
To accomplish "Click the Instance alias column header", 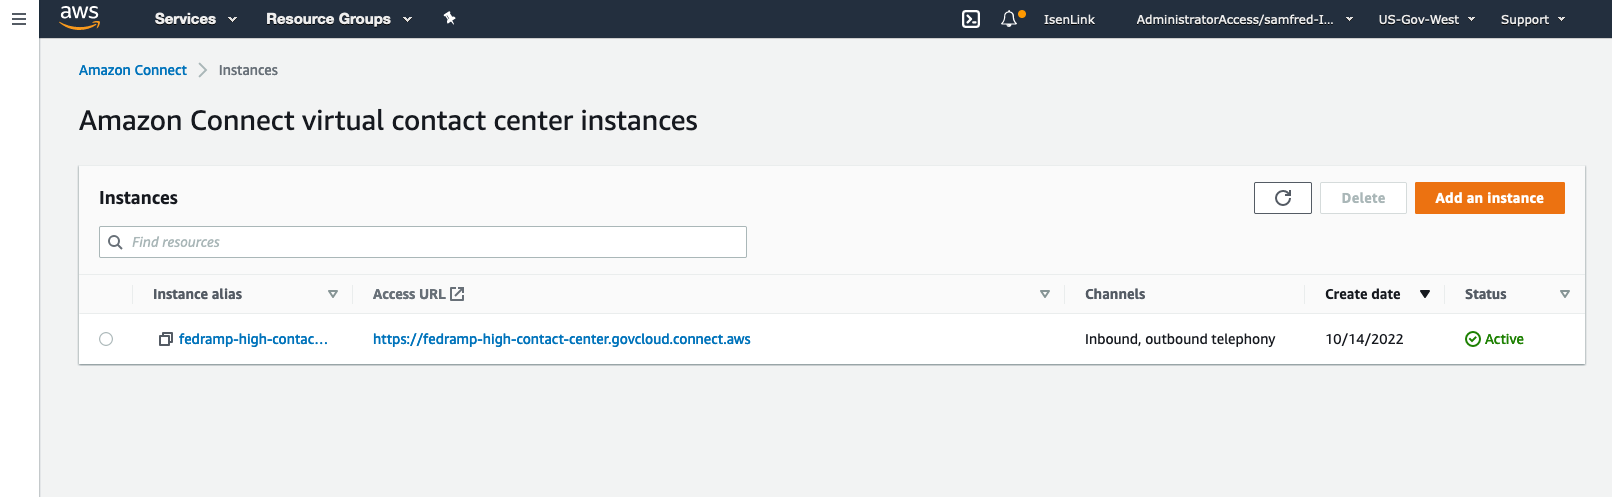I will coord(197,294).
